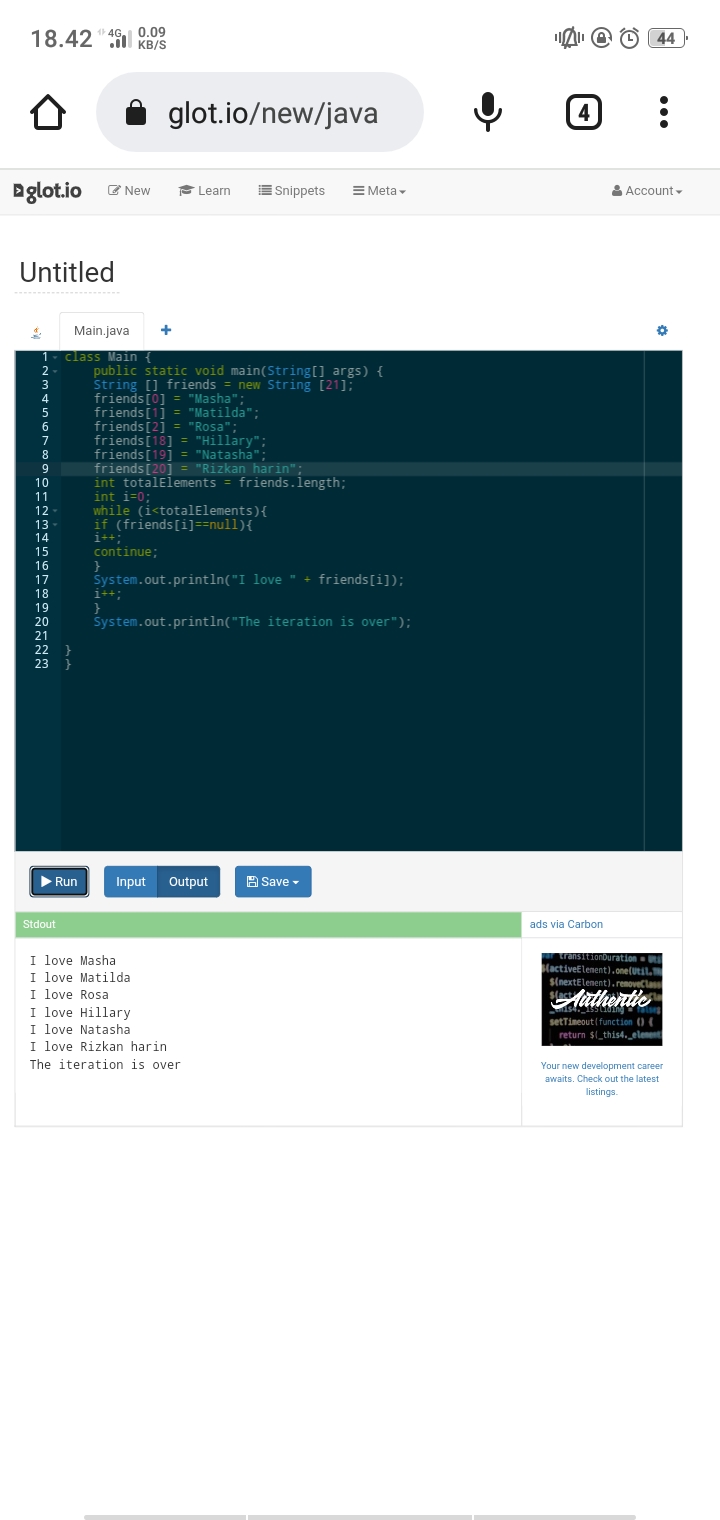This screenshot has width=720, height=1520.
Task: Open the Save dropdown button
Action: [273, 881]
